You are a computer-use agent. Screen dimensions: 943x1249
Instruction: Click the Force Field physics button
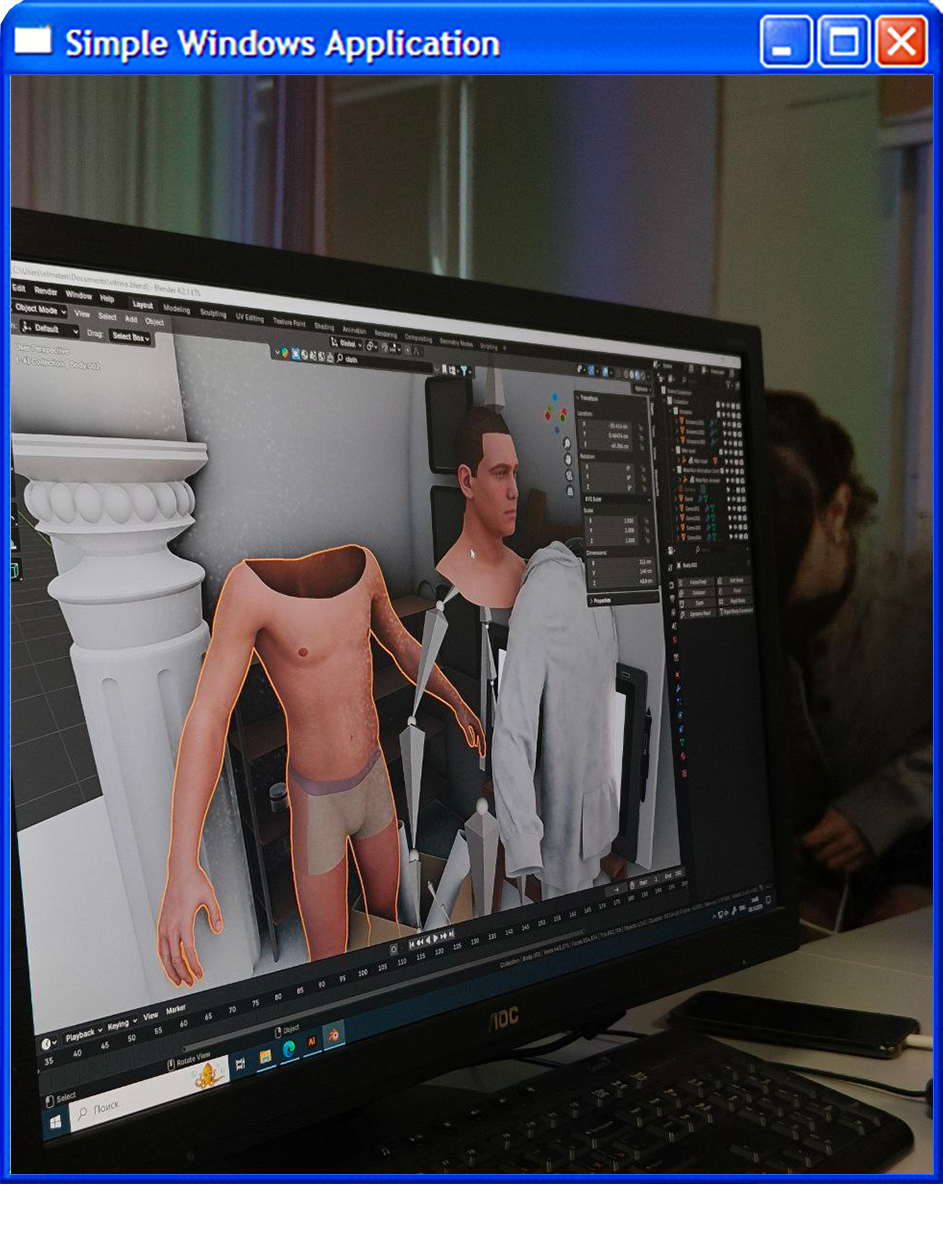(697, 581)
